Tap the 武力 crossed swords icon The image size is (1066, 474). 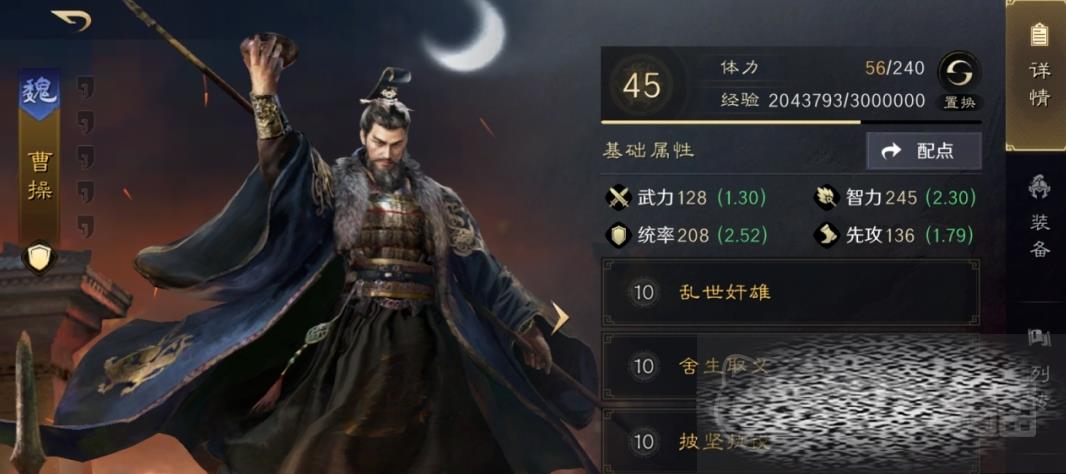coord(619,198)
